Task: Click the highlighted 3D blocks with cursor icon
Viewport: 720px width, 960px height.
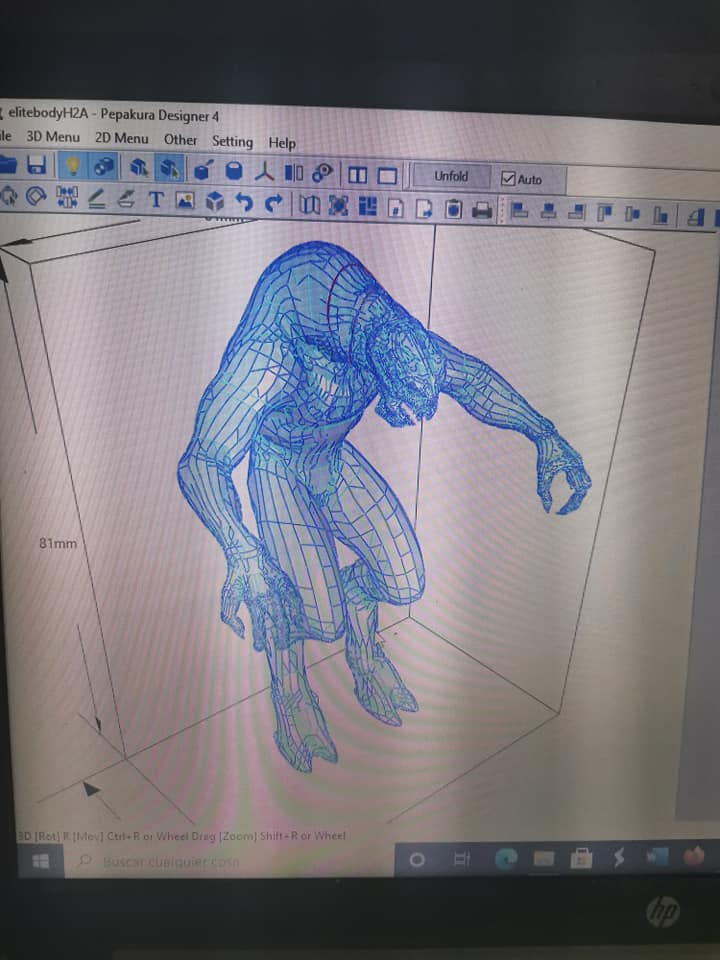Action: pyautogui.click(x=170, y=168)
